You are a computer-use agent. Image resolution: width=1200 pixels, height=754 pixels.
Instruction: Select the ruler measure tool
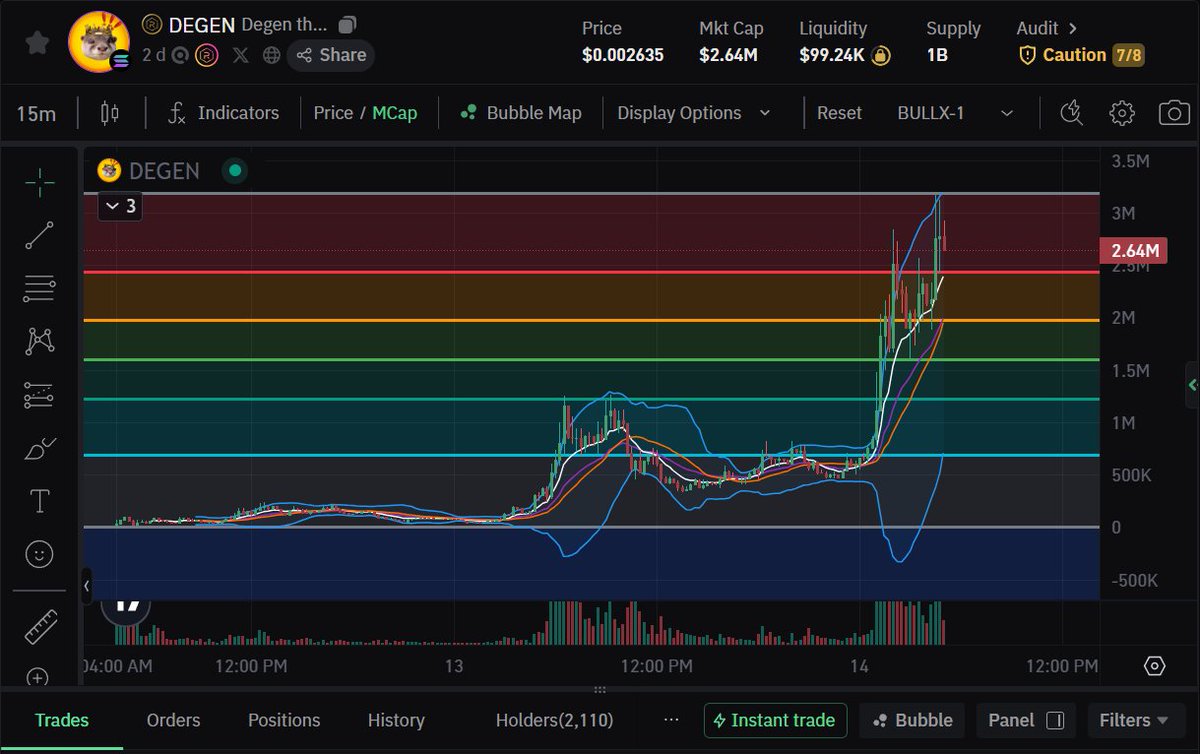(x=39, y=626)
